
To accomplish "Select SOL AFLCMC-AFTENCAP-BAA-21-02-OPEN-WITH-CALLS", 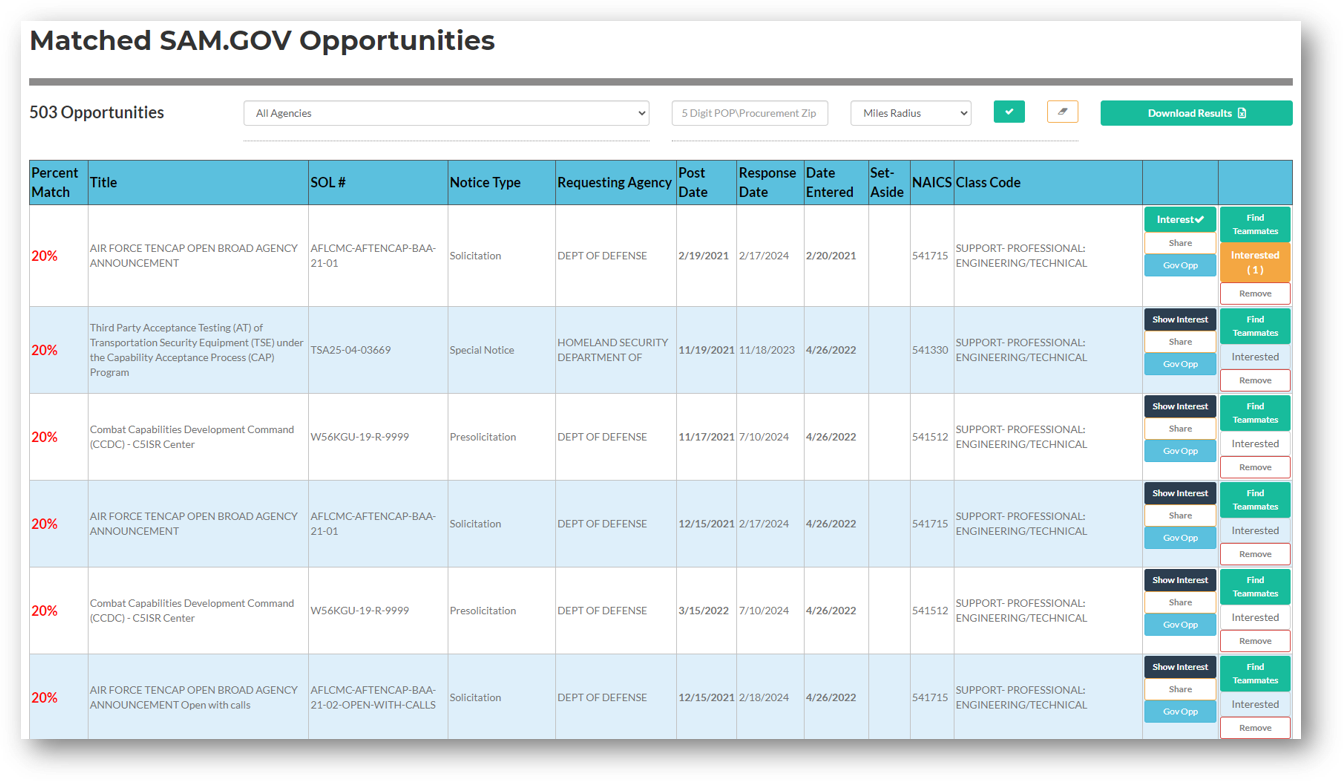I will click(373, 697).
